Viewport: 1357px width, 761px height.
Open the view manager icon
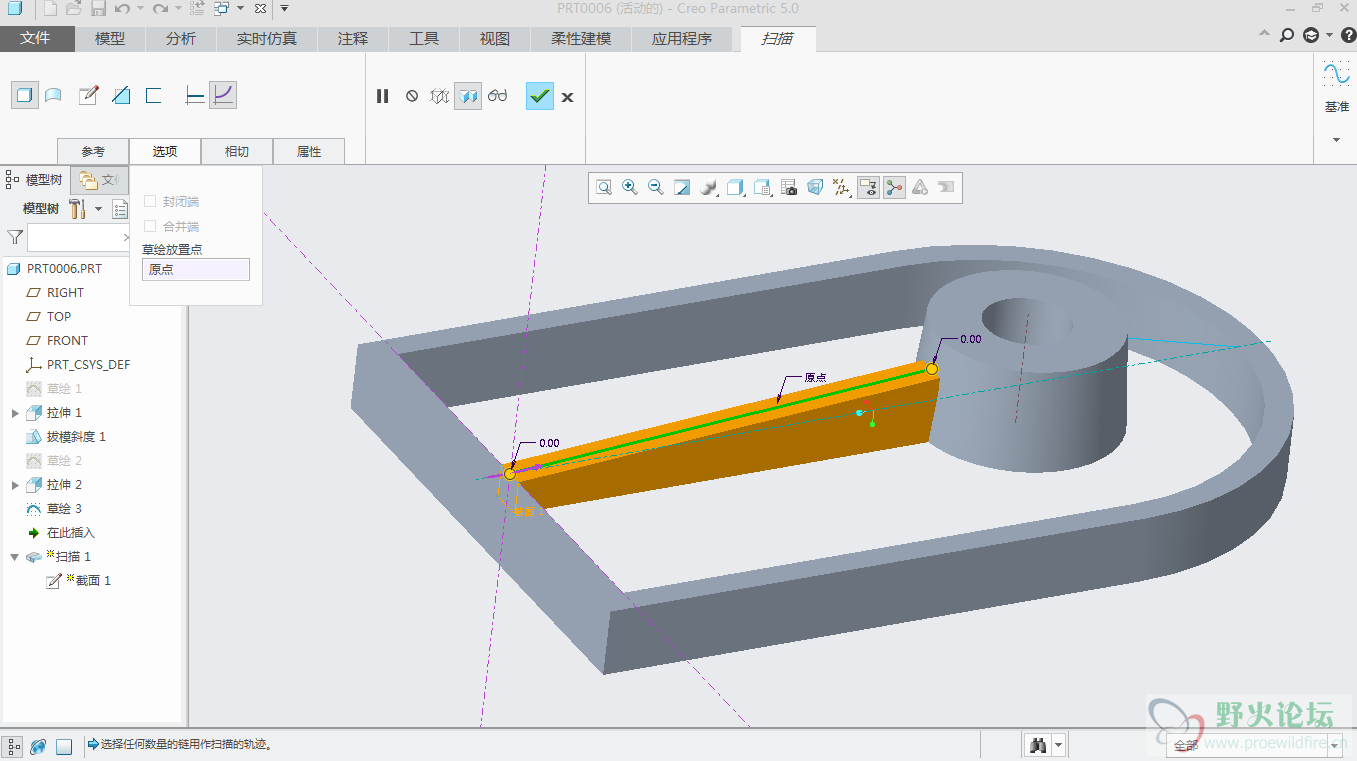click(763, 187)
